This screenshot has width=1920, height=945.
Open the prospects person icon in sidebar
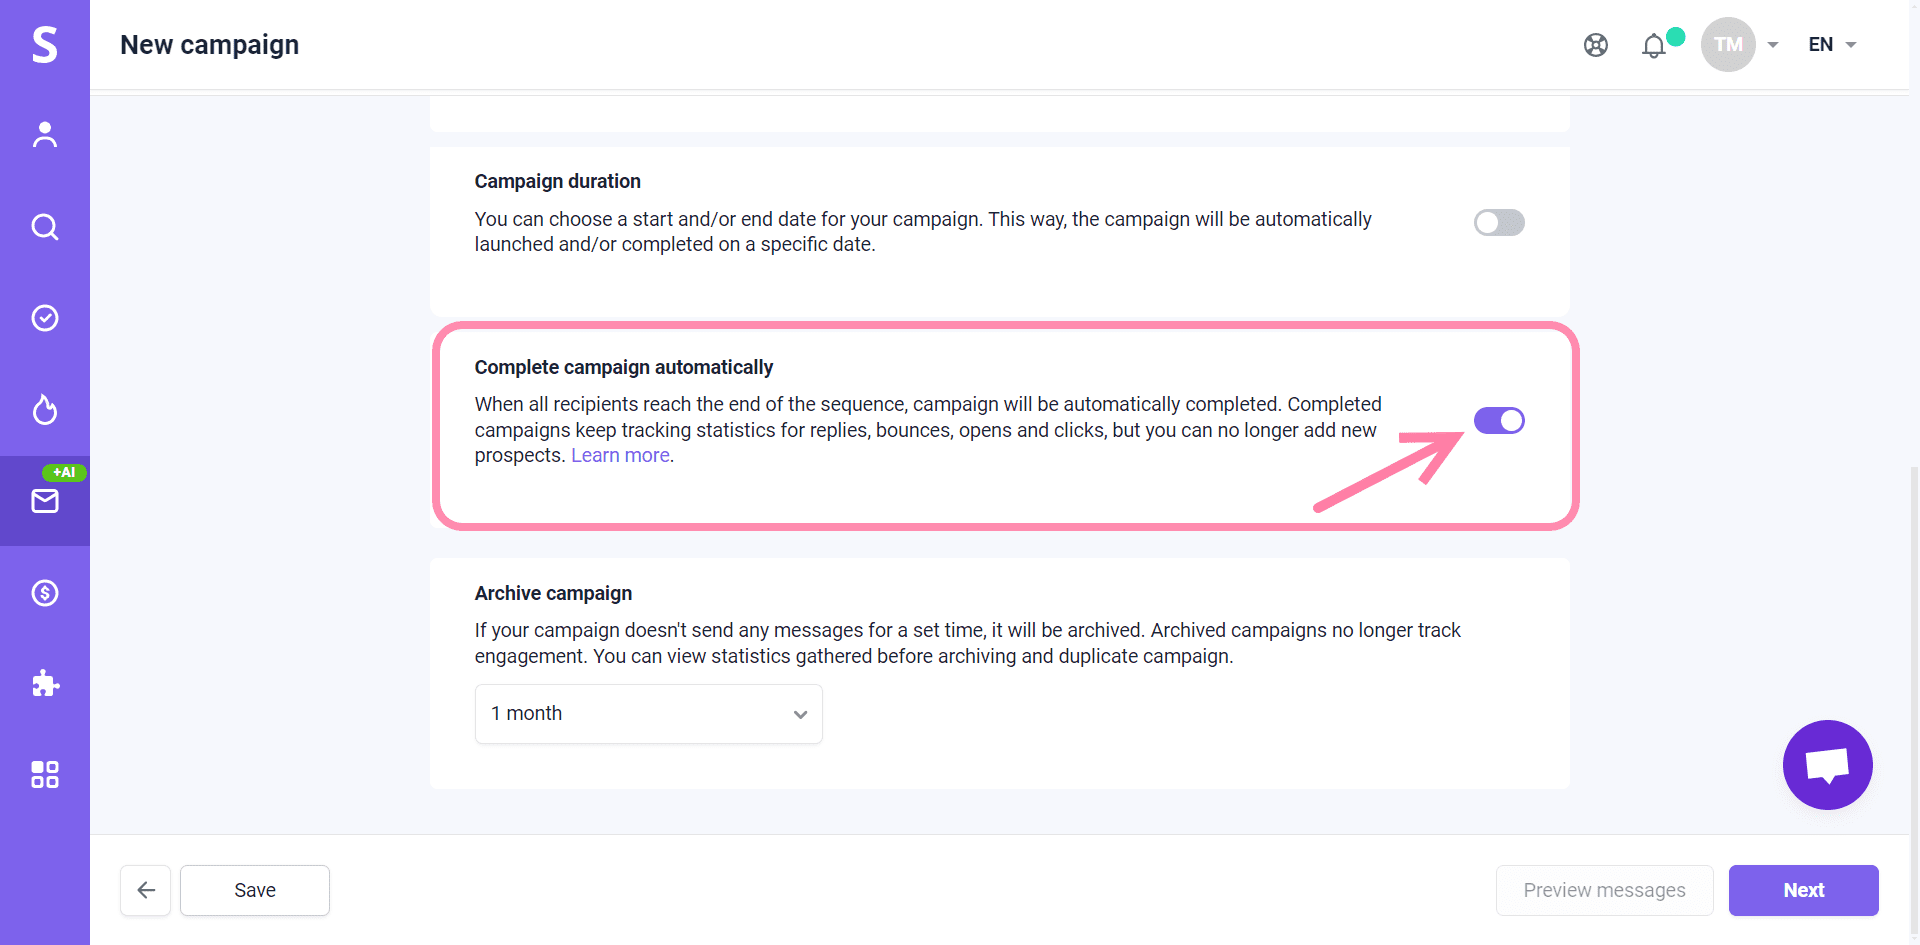click(45, 135)
